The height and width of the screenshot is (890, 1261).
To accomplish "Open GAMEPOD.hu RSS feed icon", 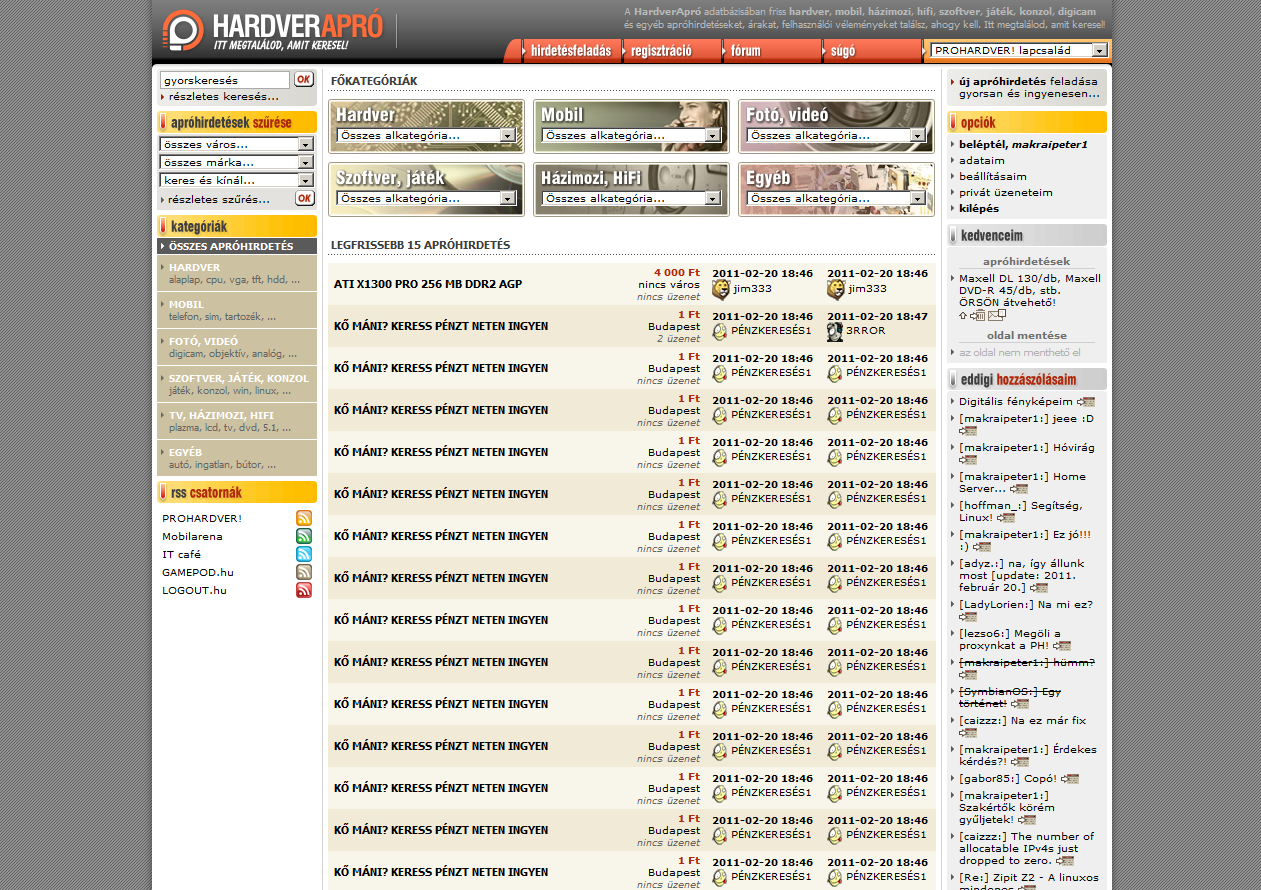I will pyautogui.click(x=304, y=572).
